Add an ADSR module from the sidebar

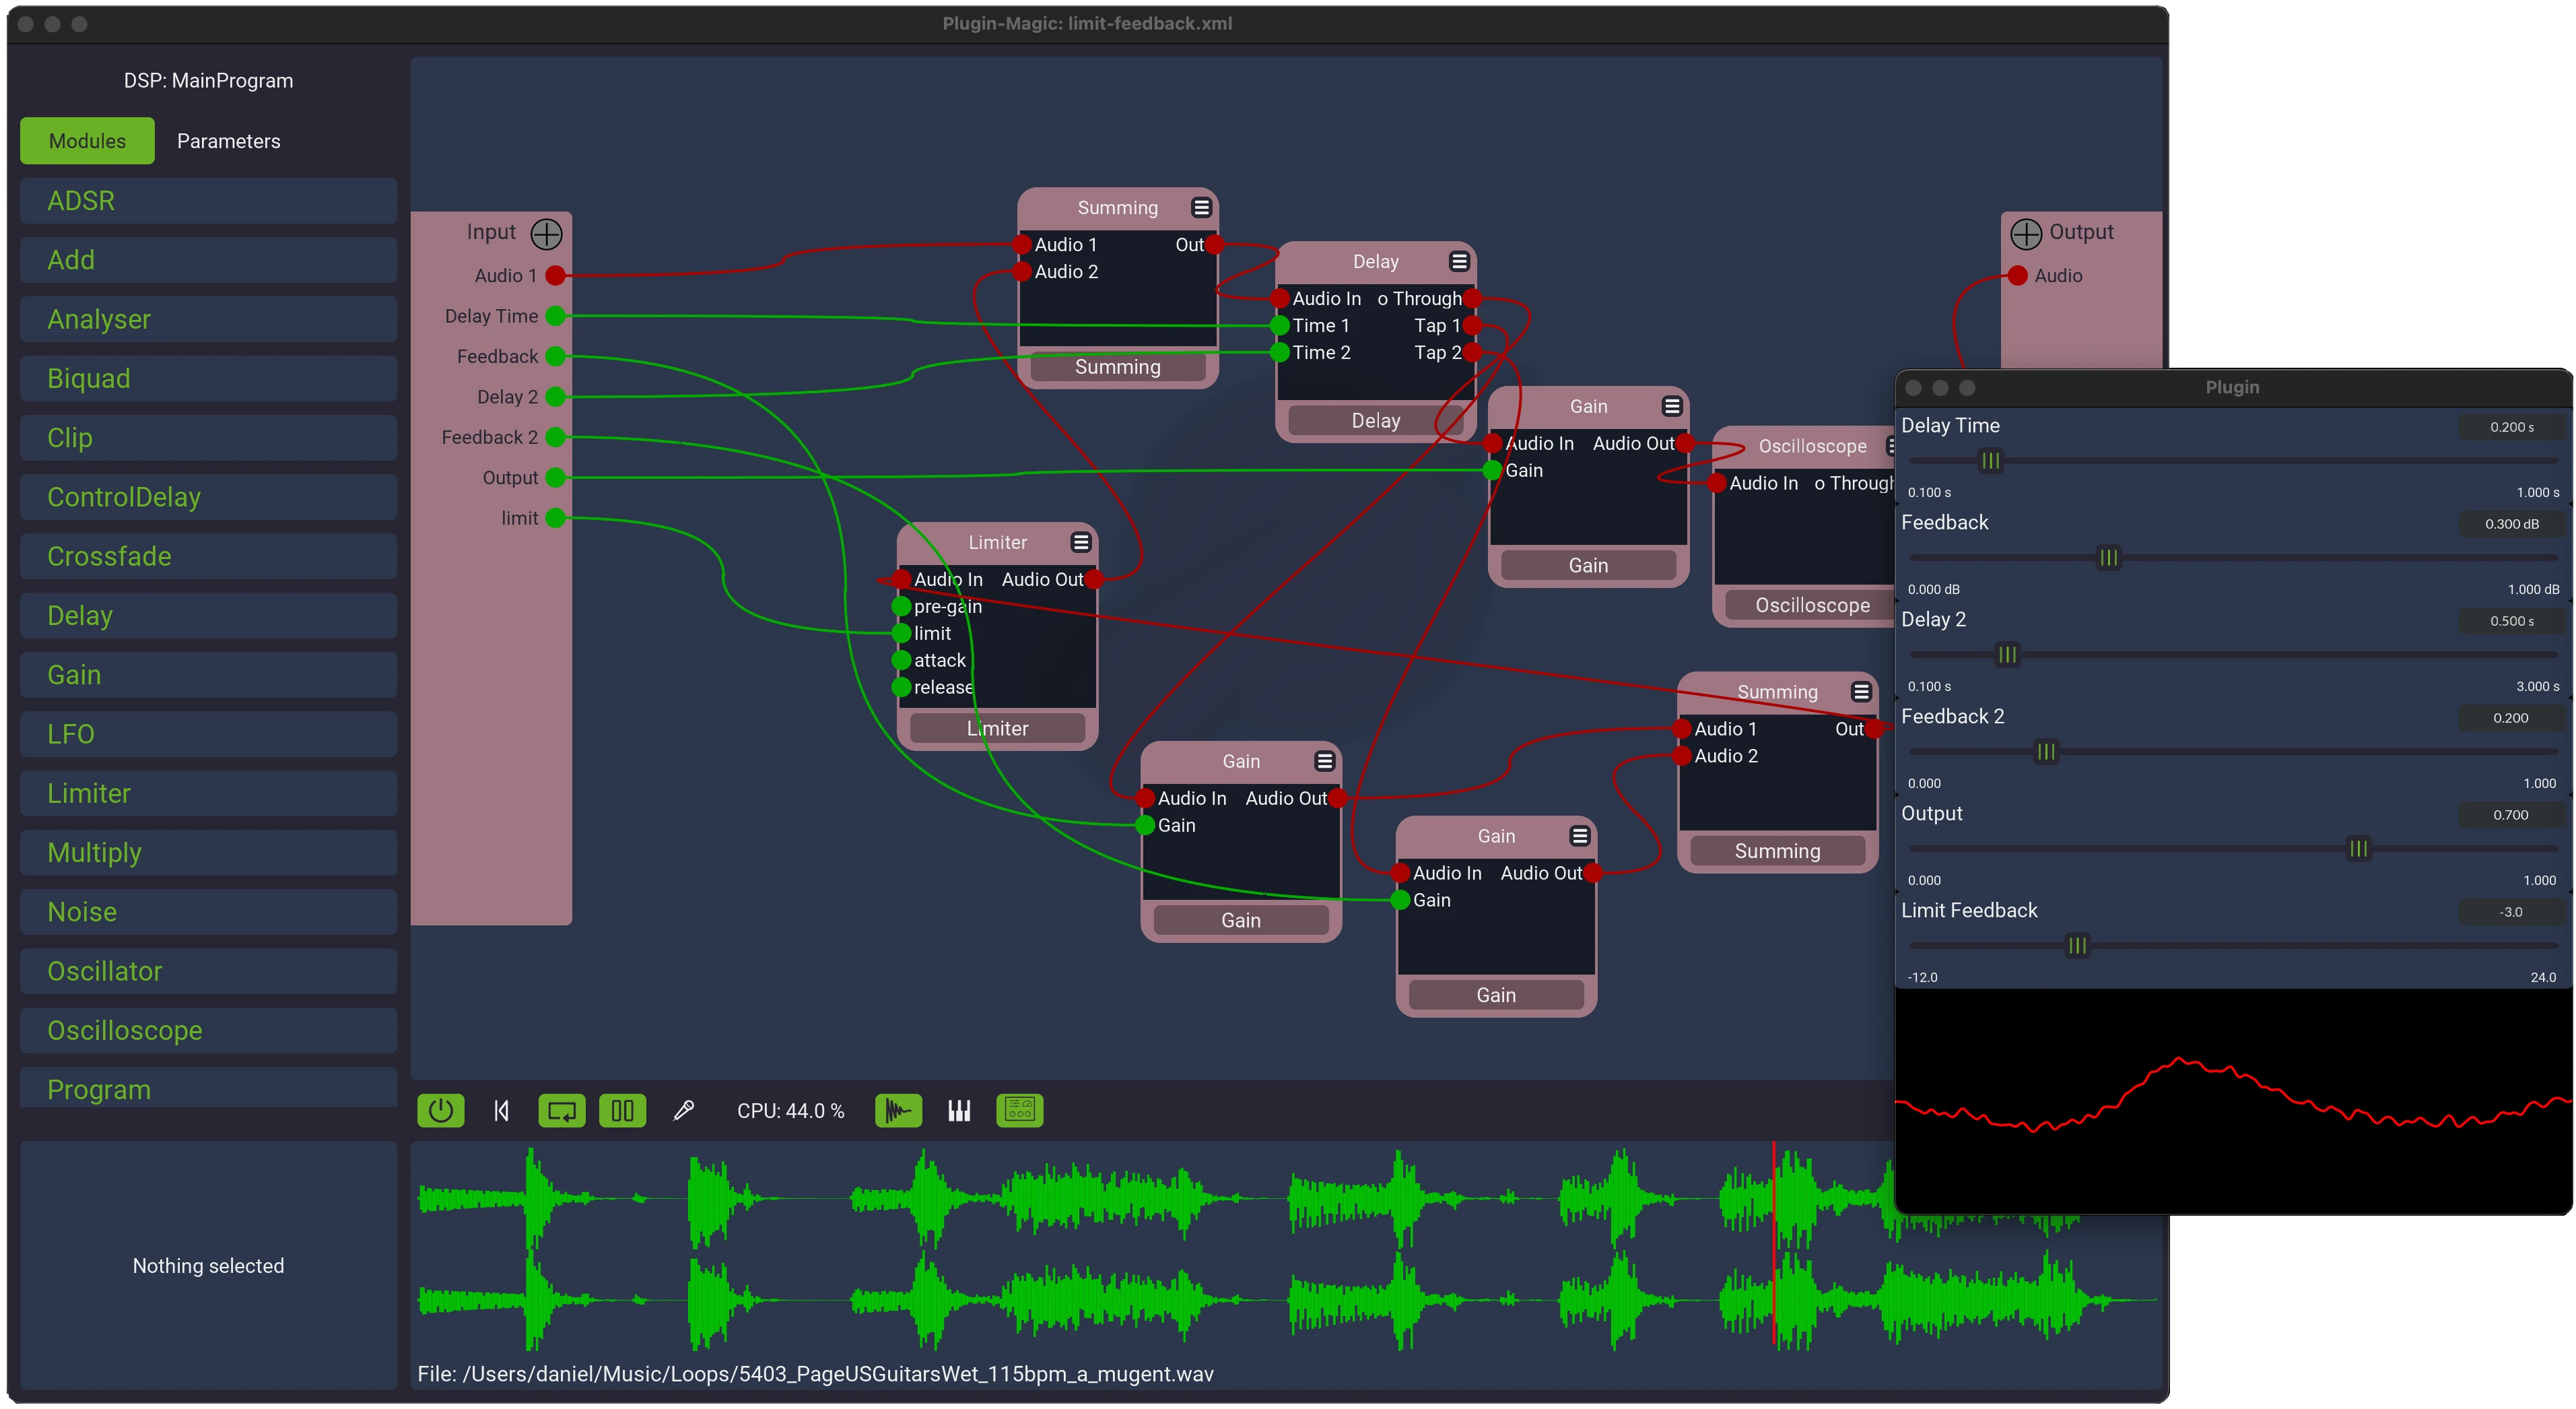click(x=207, y=200)
